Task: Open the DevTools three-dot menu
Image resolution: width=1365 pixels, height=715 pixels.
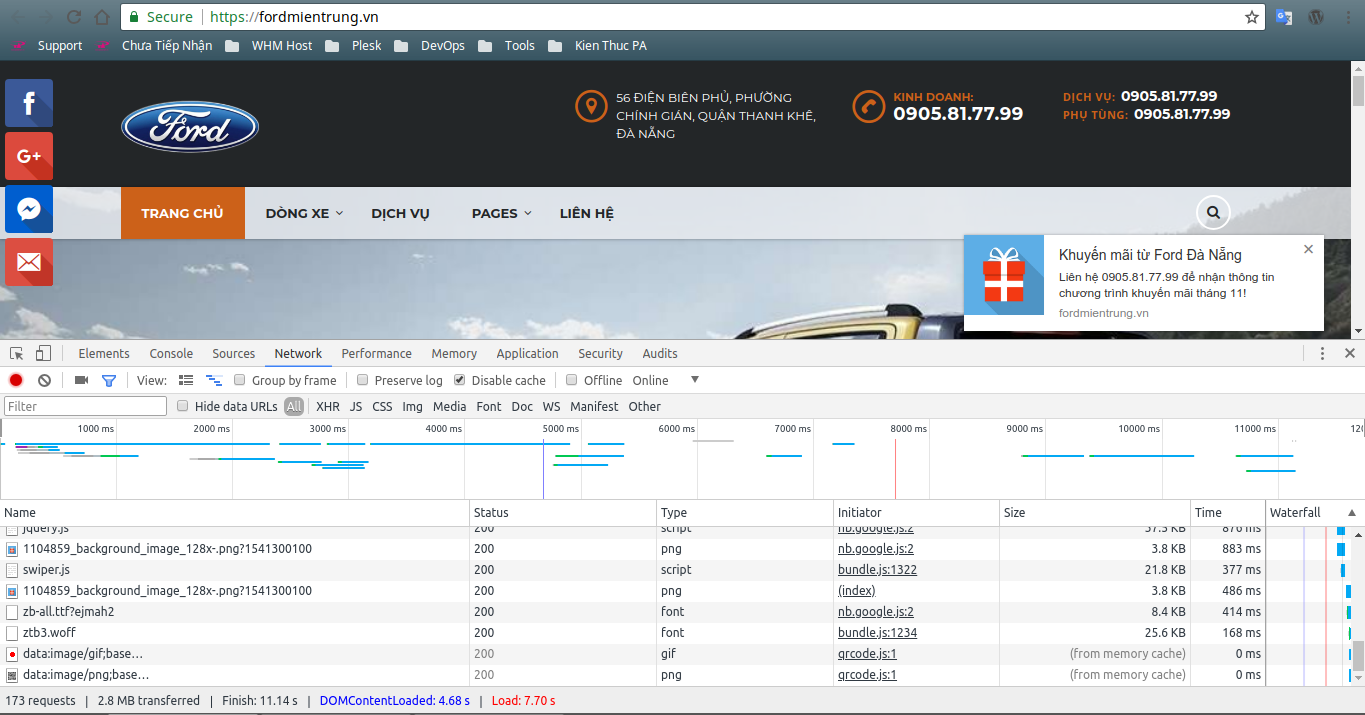Action: click(x=1322, y=353)
